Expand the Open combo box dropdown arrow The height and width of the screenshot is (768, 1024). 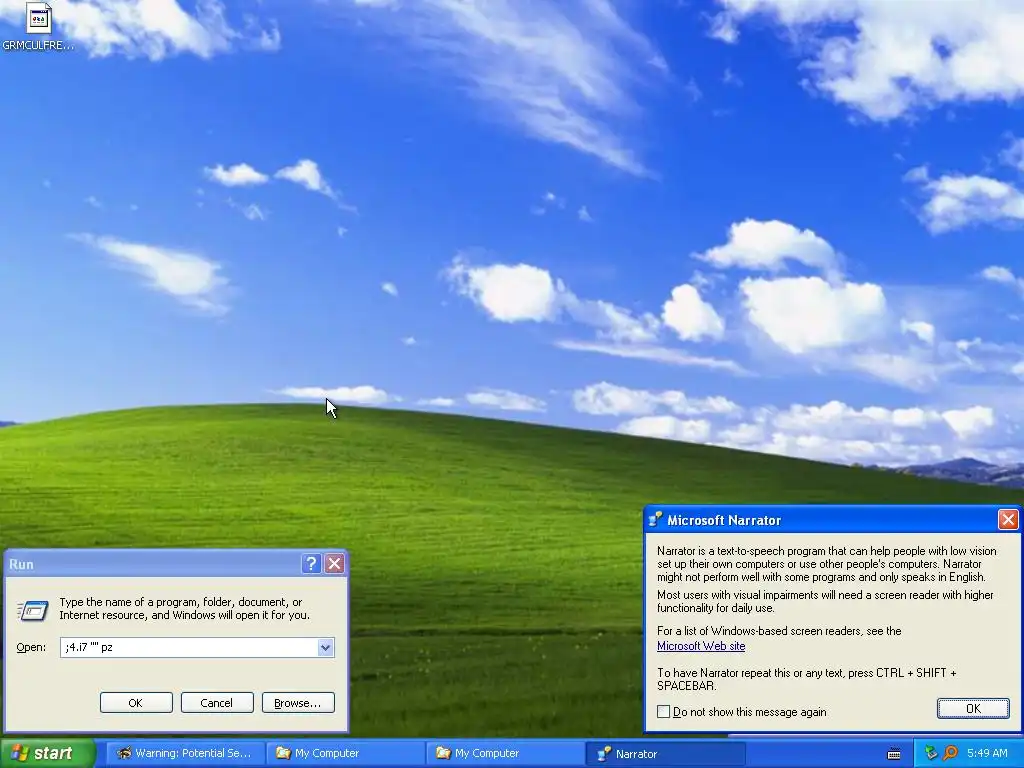coord(326,647)
